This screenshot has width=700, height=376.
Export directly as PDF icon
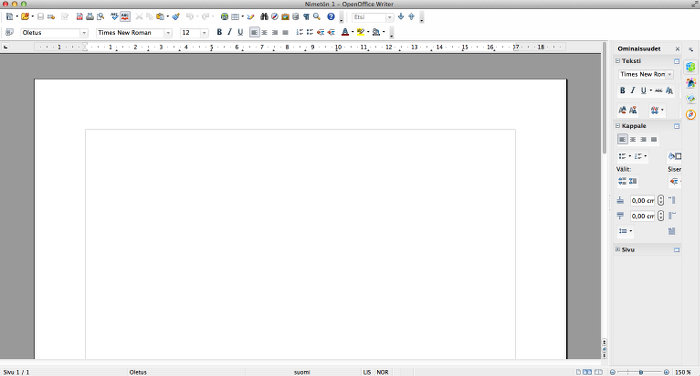(x=79, y=17)
